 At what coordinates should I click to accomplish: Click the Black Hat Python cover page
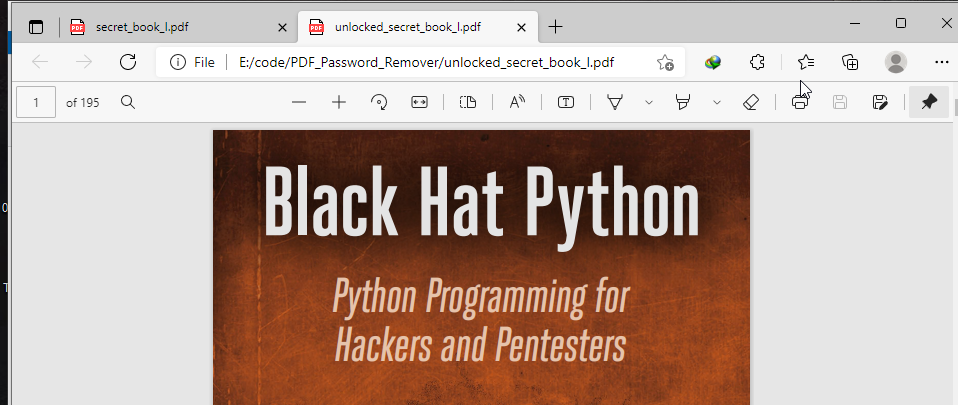[x=481, y=267]
